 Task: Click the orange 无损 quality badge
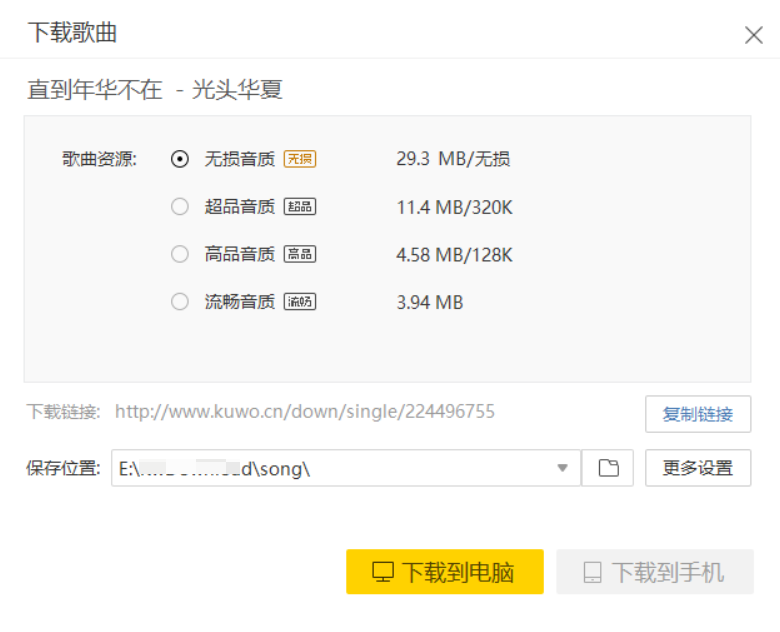tap(300, 159)
